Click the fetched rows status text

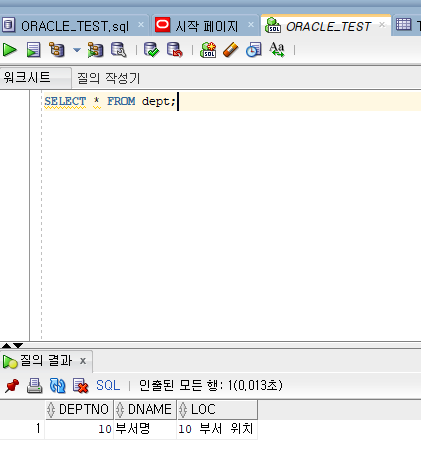(211, 386)
